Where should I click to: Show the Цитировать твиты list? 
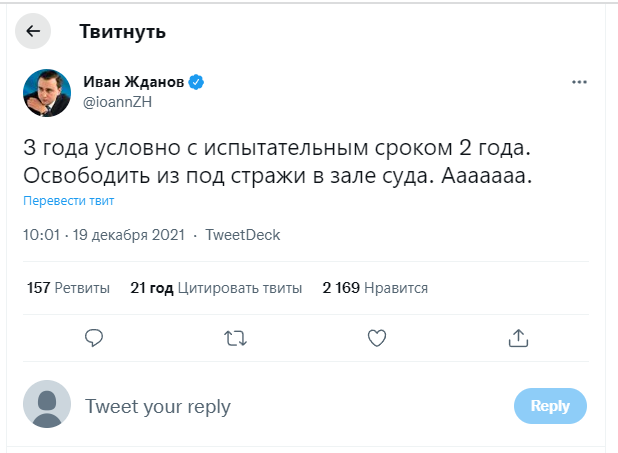pyautogui.click(x=216, y=288)
